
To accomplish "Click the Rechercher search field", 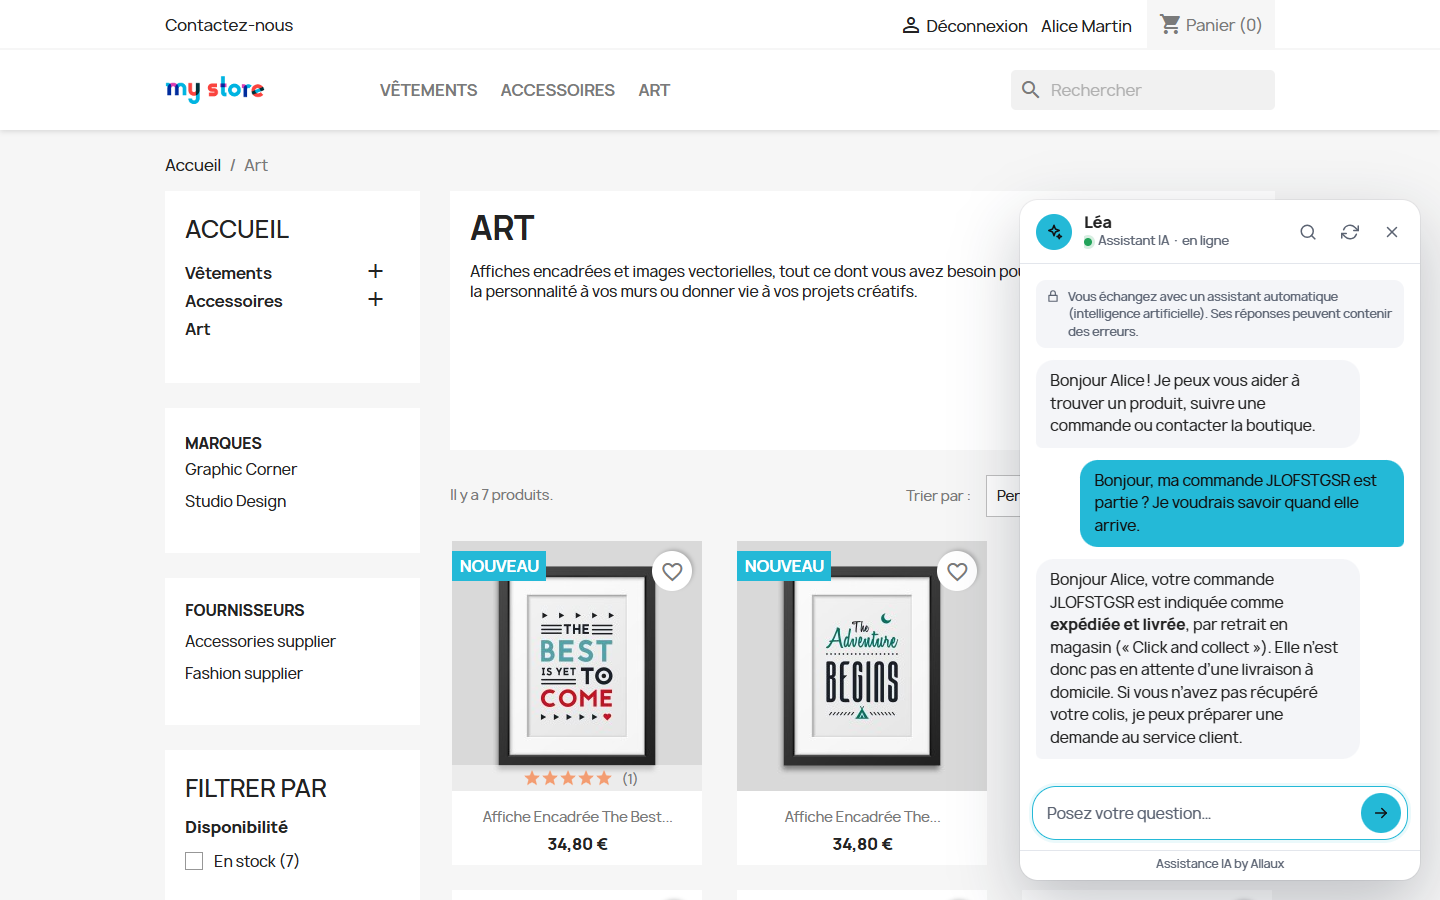I will point(1143,90).
